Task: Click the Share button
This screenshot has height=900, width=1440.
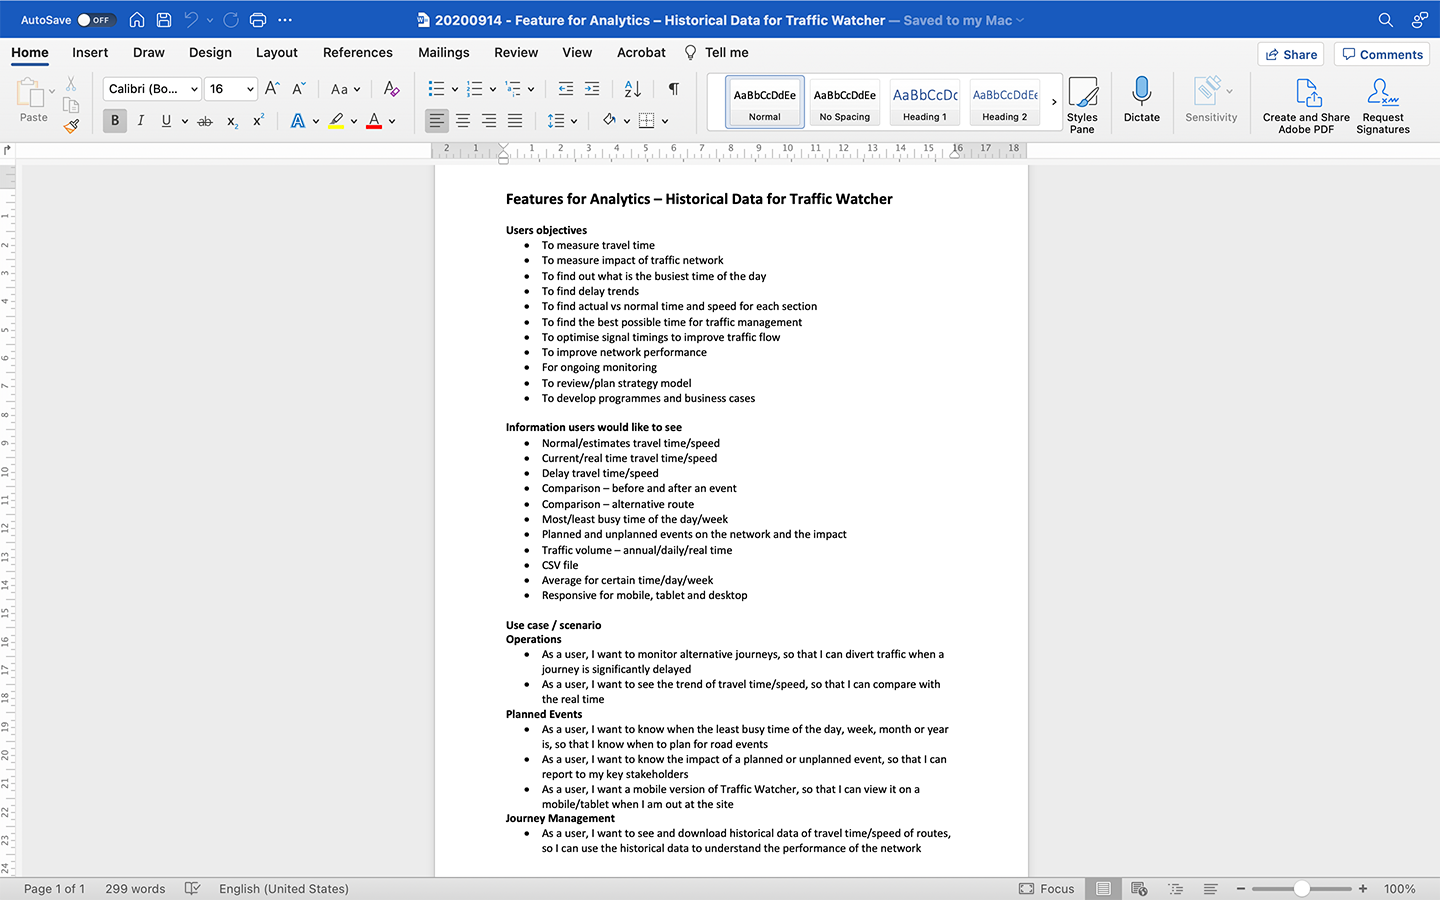Action: coord(1291,54)
